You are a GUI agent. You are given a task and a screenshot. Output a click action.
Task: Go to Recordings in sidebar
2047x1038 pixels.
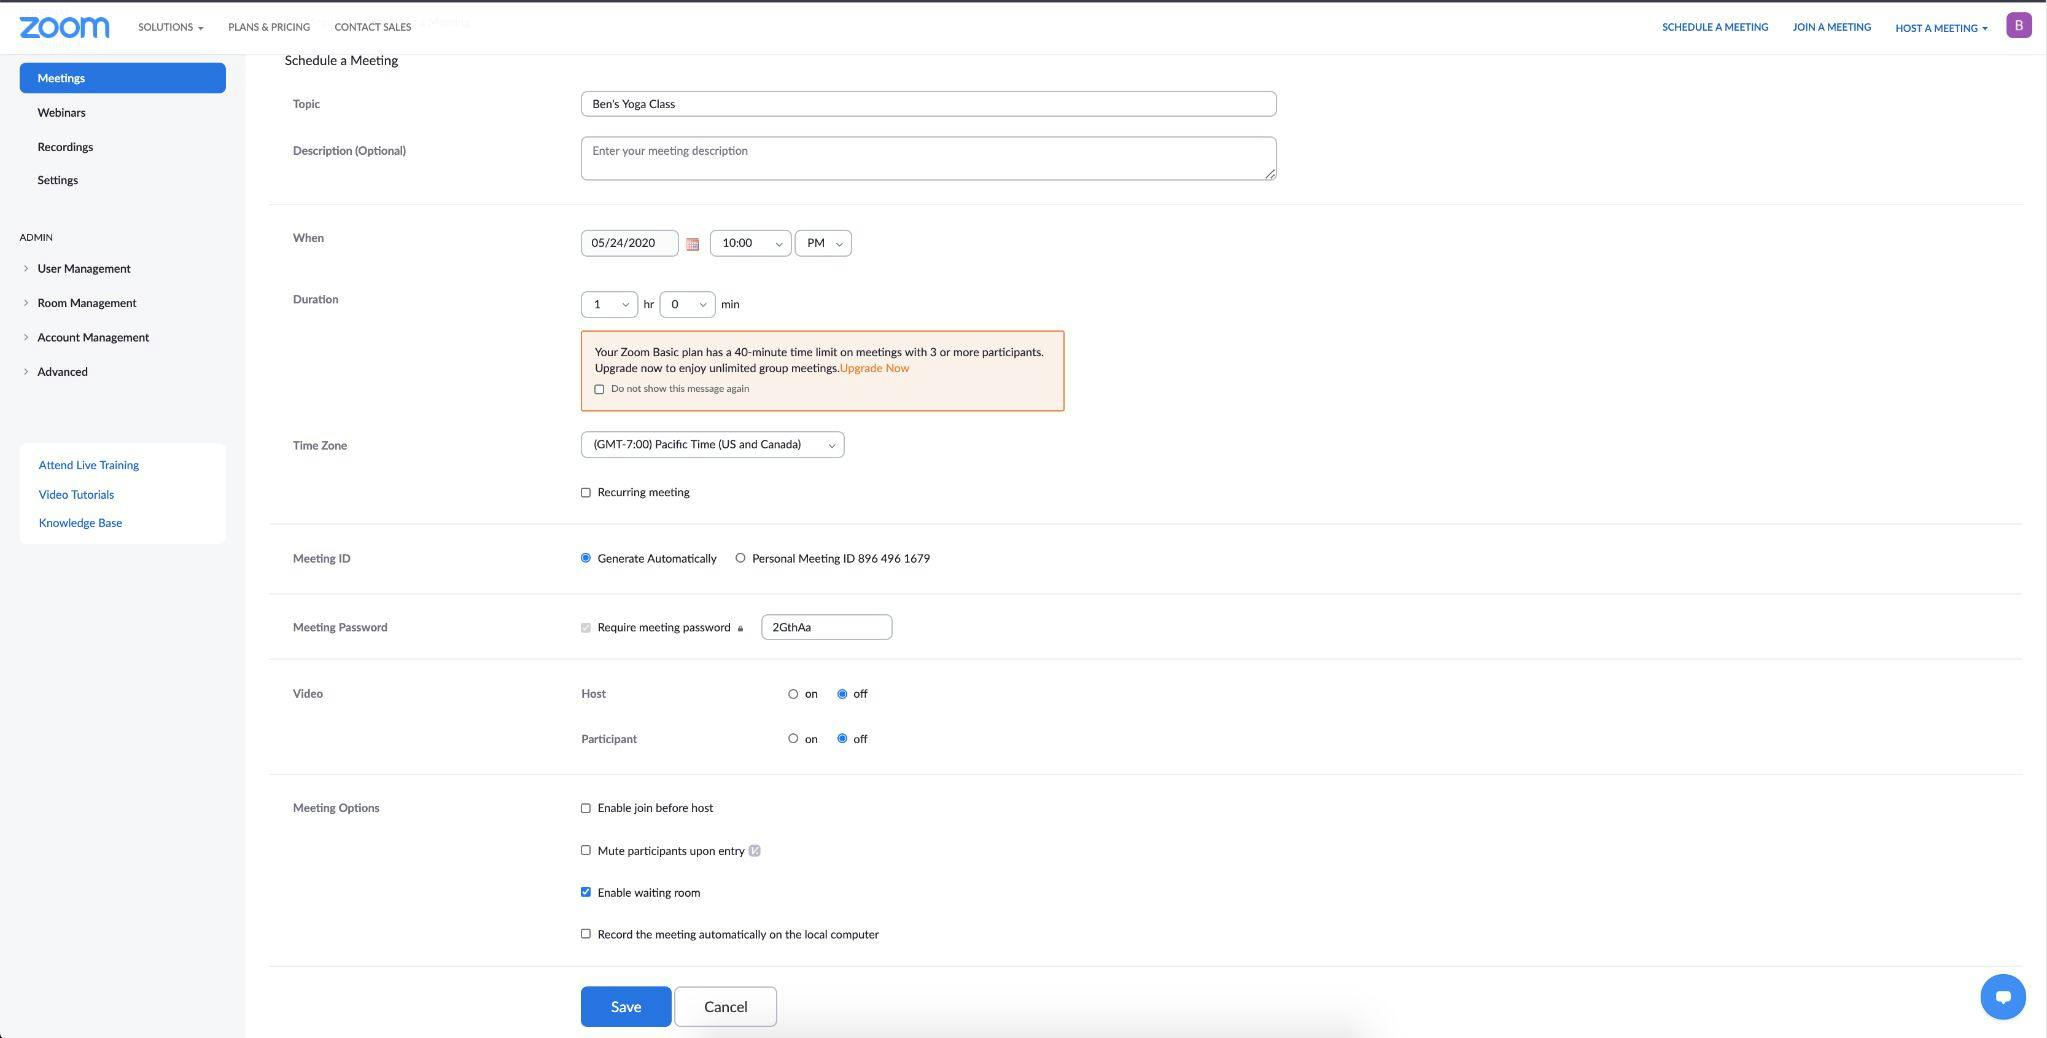(65, 147)
